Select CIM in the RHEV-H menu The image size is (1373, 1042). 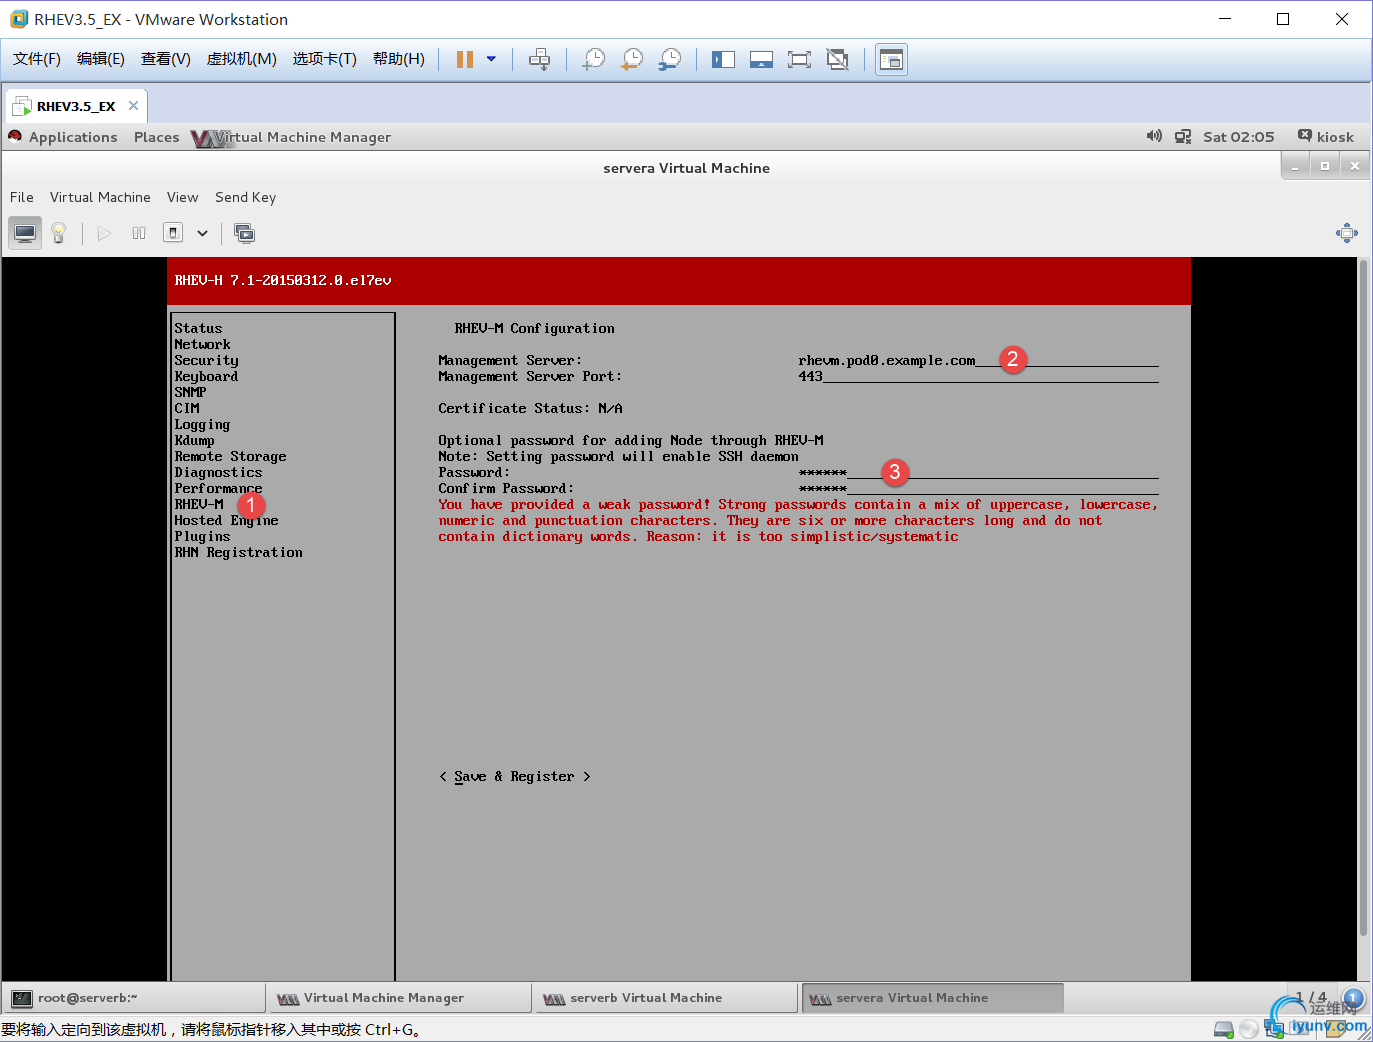click(187, 408)
